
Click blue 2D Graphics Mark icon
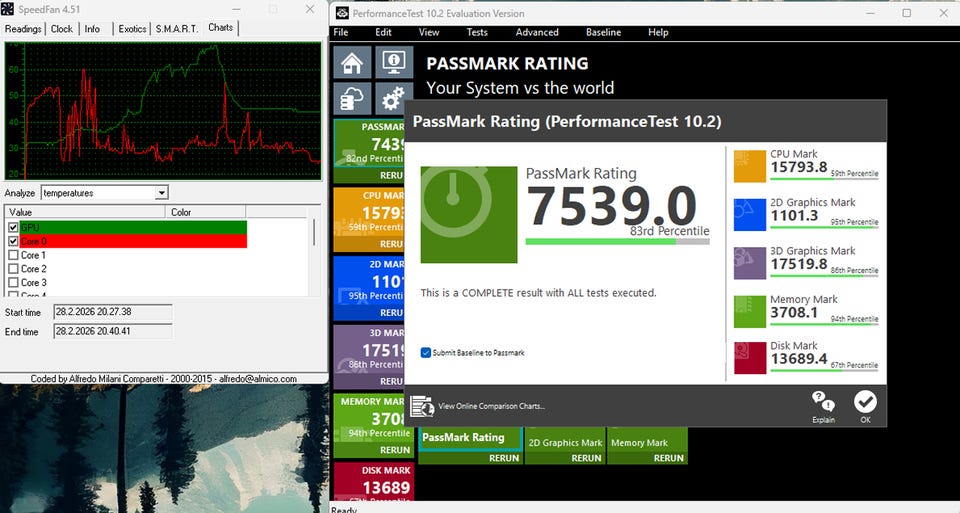coord(749,214)
